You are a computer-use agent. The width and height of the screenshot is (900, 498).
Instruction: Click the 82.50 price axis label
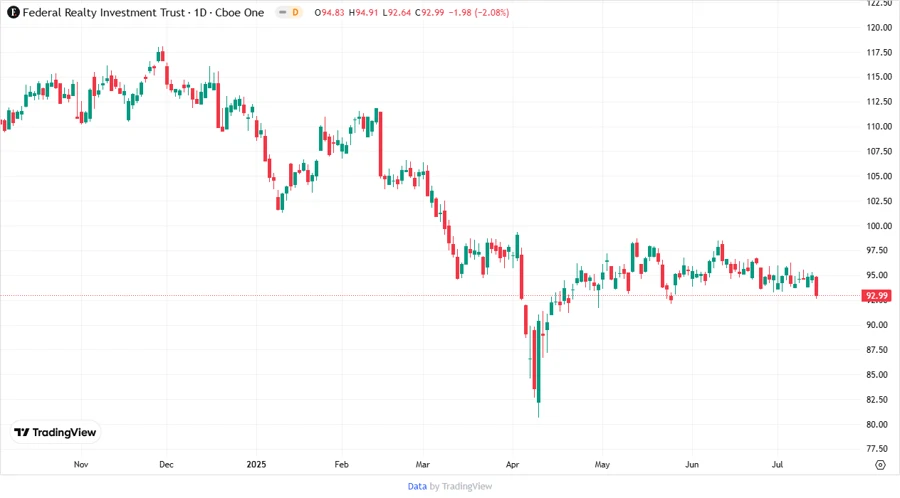(879, 399)
